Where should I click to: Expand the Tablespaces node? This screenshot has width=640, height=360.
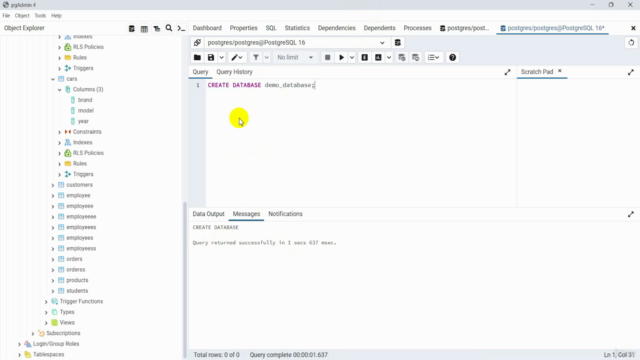[19, 355]
